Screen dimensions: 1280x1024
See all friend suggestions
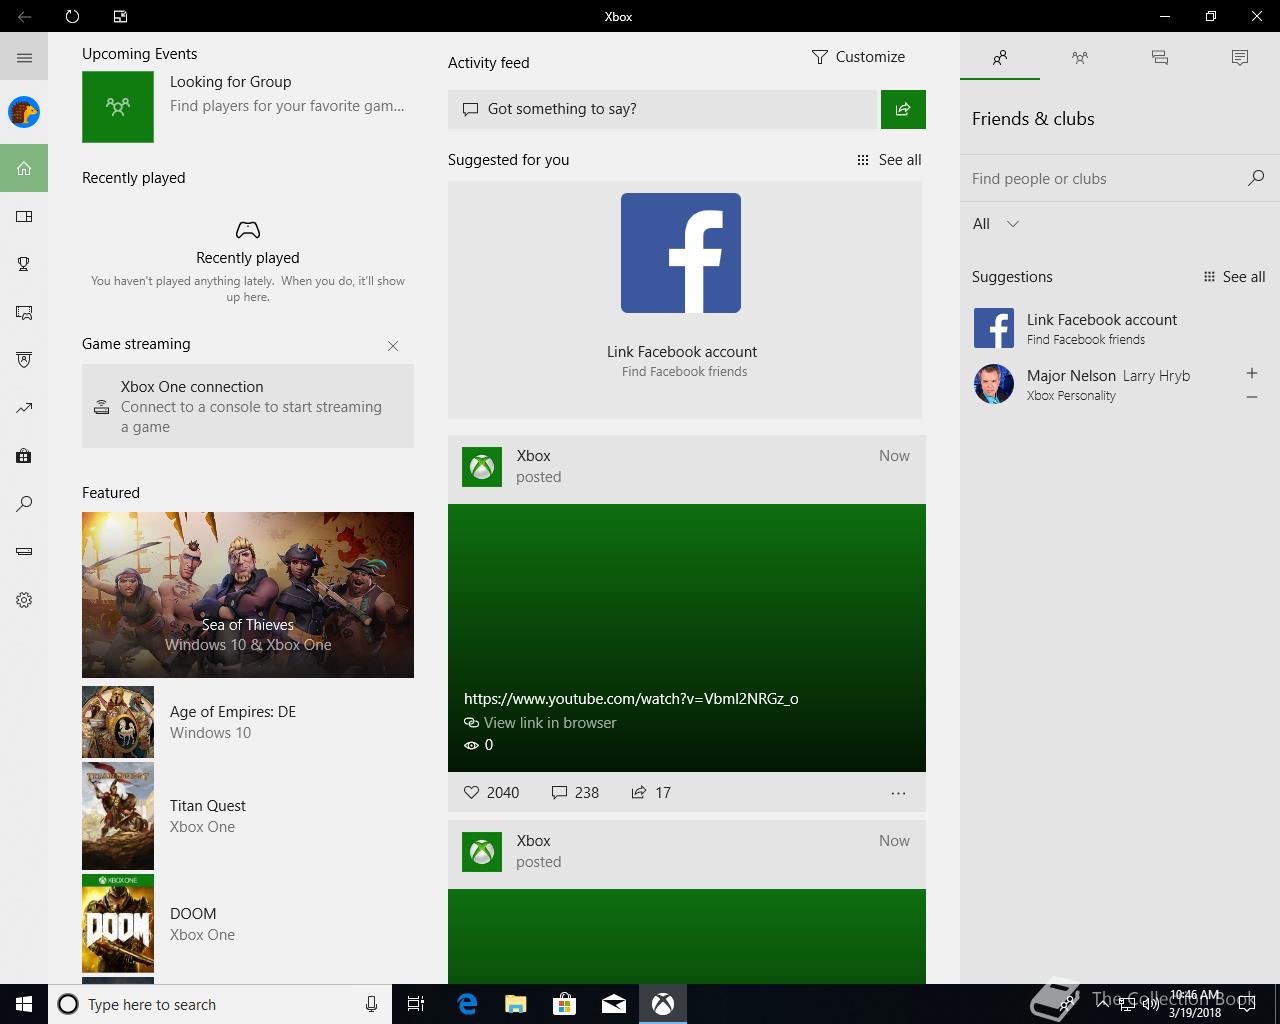[x=1234, y=277]
